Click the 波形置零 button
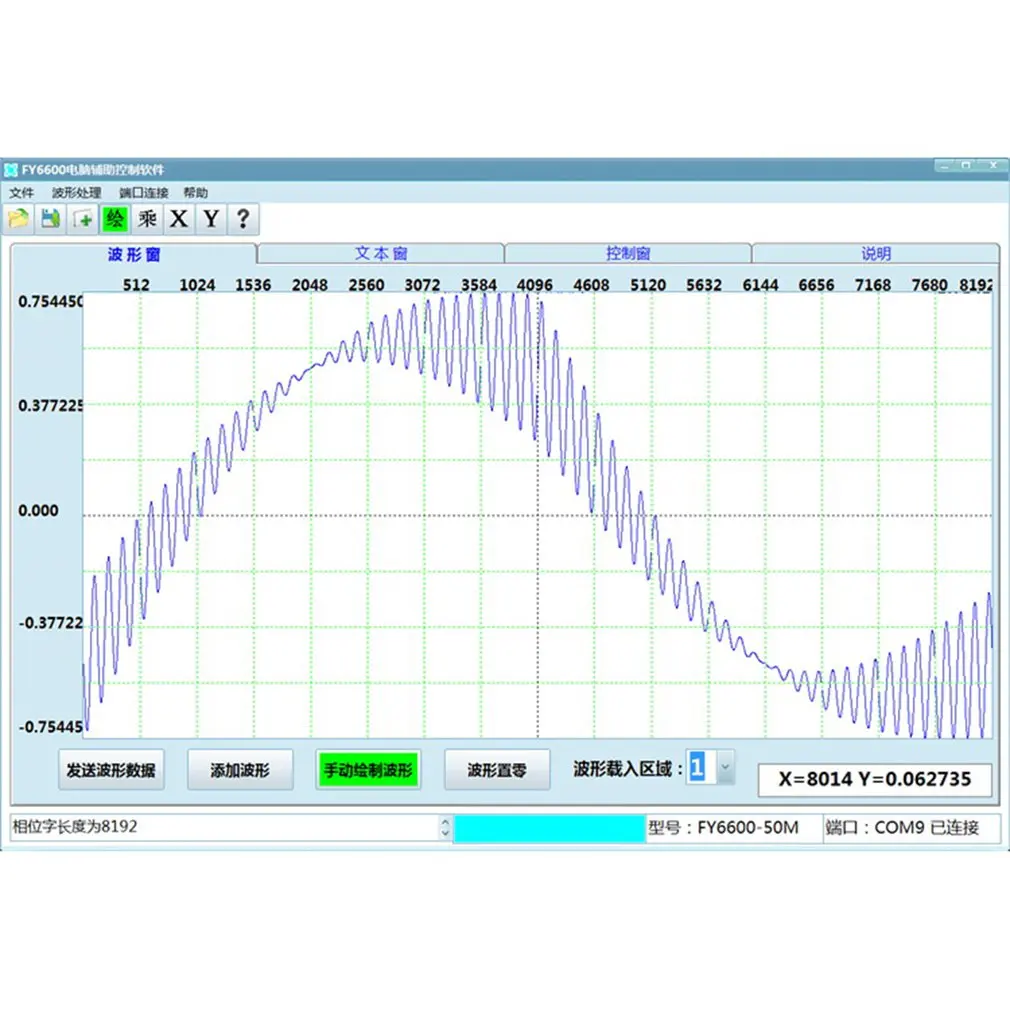This screenshot has height=1010, width=1010. [x=497, y=770]
